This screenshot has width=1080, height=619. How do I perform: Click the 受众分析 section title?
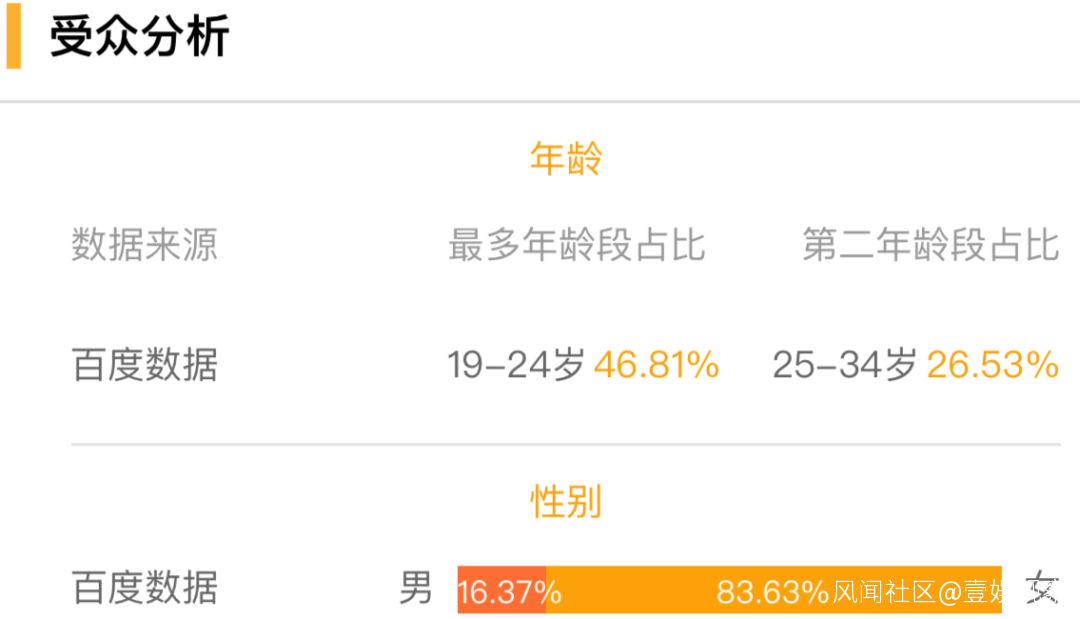point(140,37)
